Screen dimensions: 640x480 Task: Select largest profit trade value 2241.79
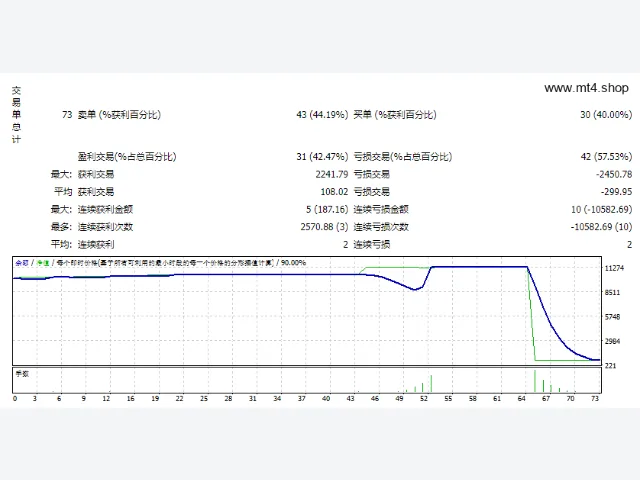point(331,174)
